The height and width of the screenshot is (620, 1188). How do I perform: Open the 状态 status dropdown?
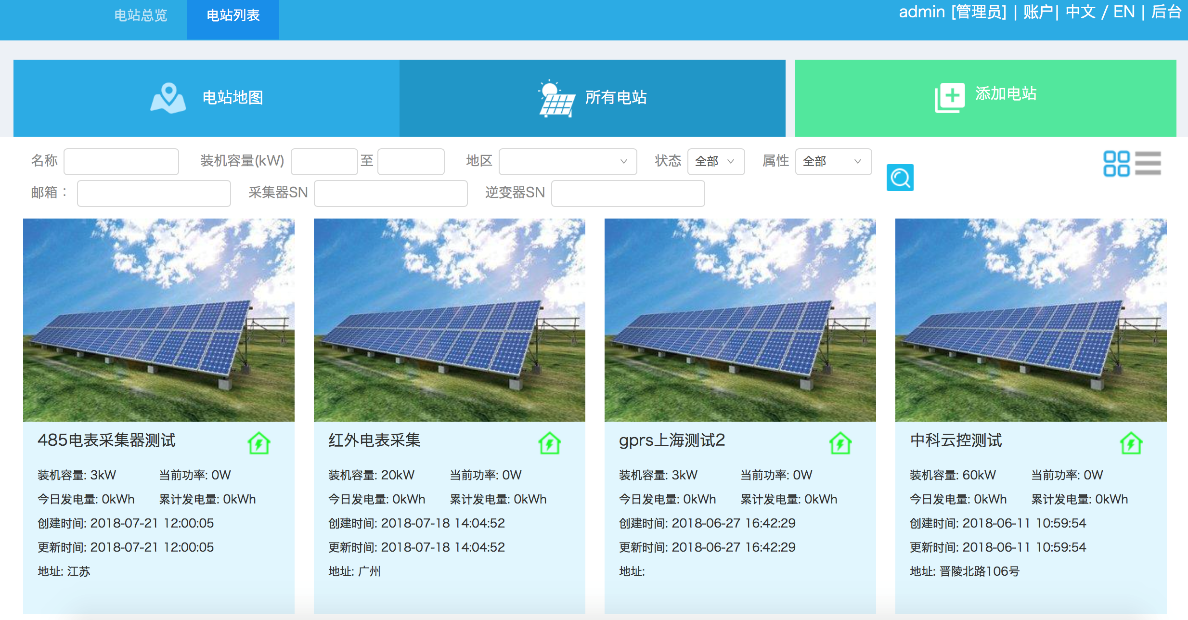(x=715, y=161)
